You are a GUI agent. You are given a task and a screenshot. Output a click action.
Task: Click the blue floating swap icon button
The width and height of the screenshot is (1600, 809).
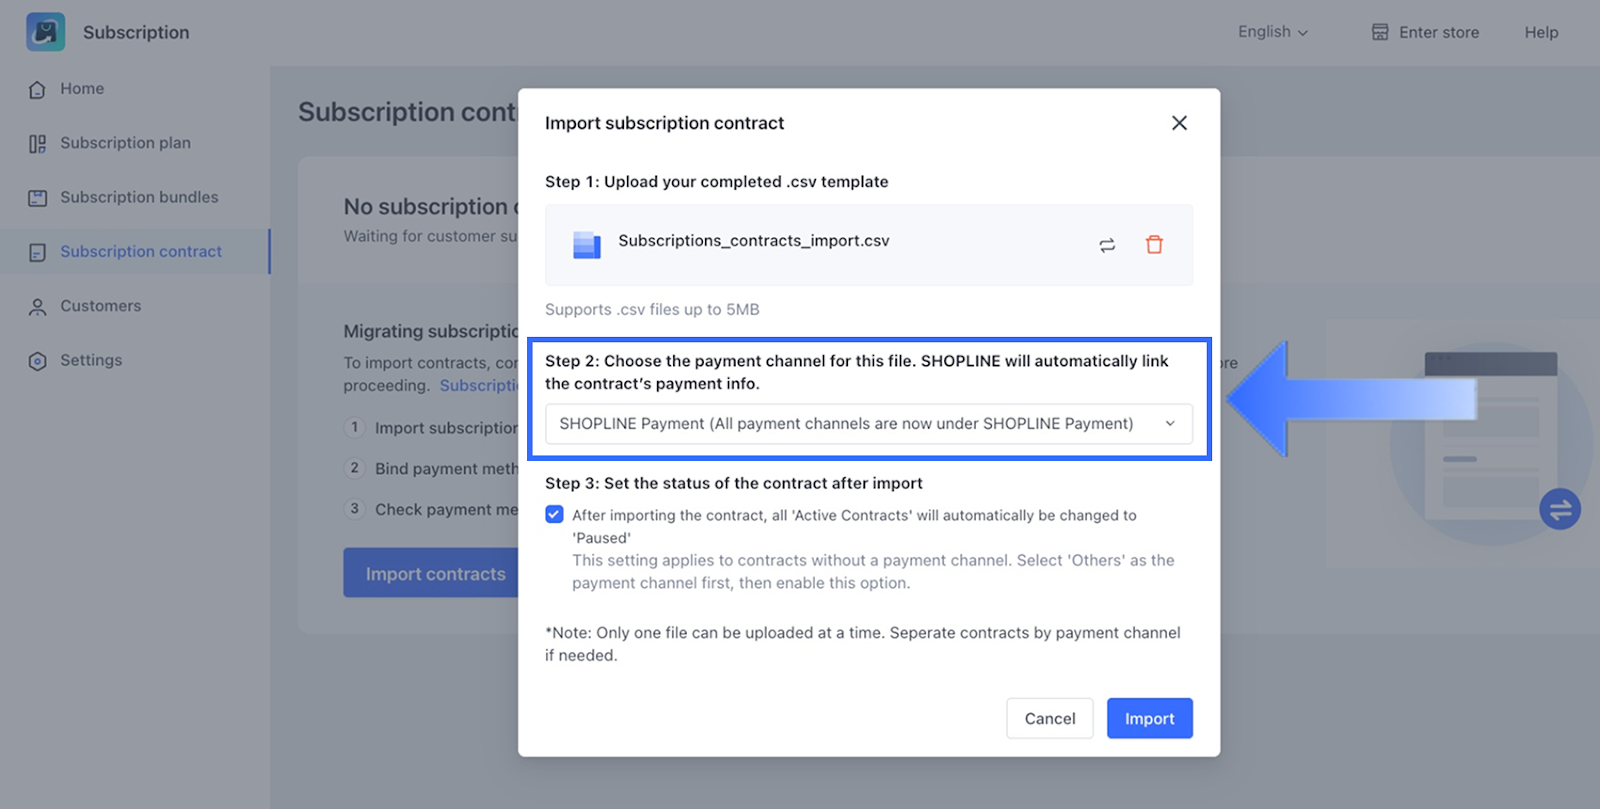point(1559,509)
